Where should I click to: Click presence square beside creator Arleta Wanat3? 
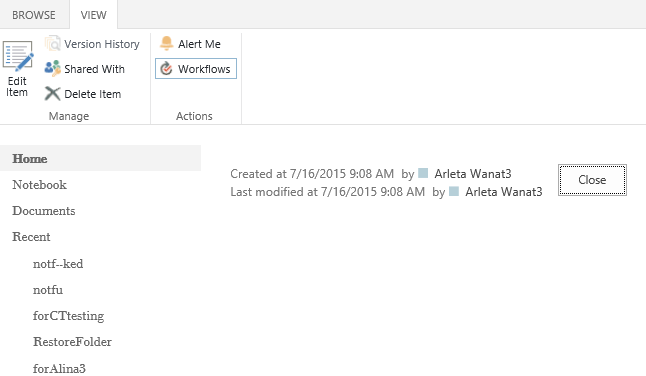point(423,173)
